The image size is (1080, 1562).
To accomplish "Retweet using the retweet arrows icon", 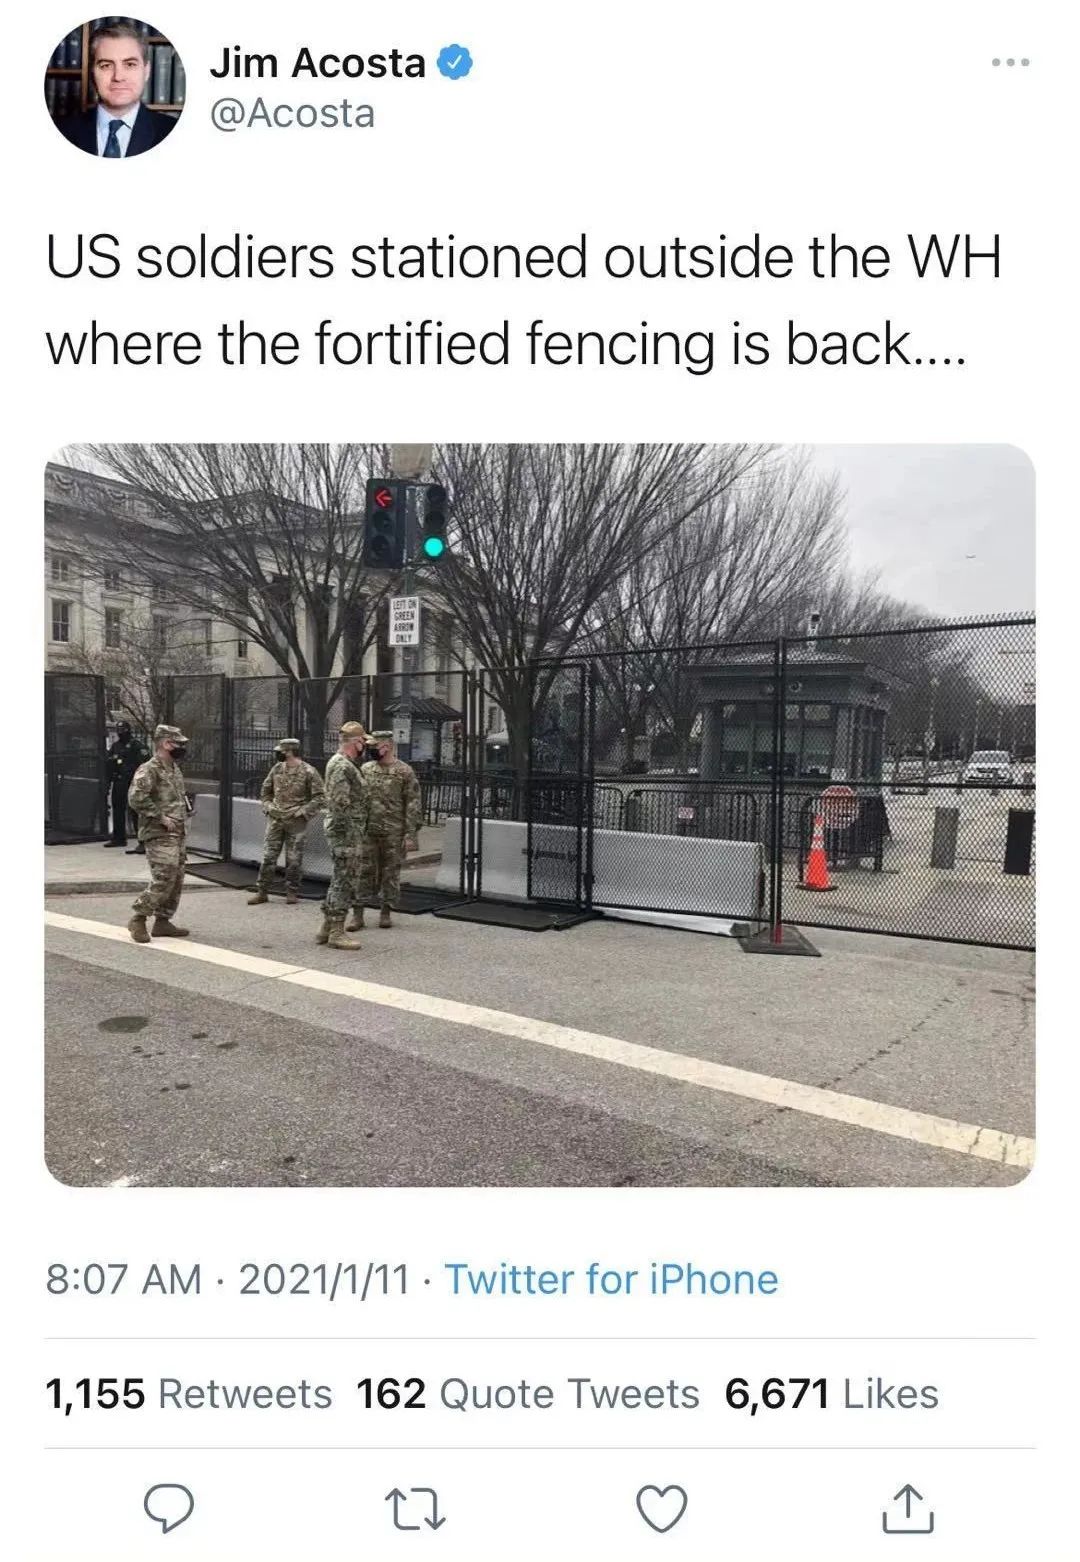I will coord(415,1509).
